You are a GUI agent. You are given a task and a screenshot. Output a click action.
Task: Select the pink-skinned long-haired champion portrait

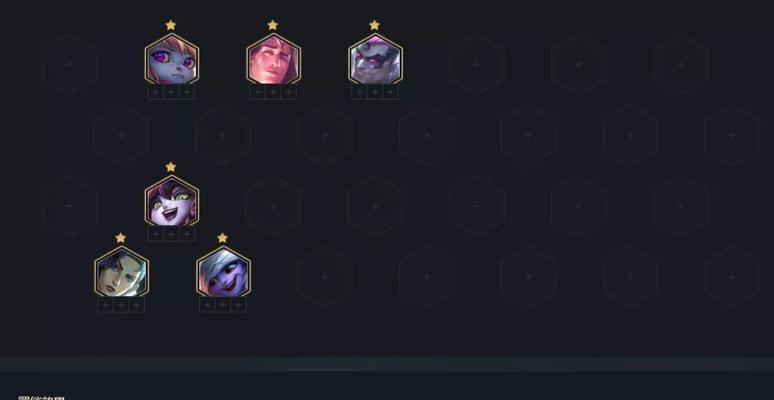click(x=273, y=60)
